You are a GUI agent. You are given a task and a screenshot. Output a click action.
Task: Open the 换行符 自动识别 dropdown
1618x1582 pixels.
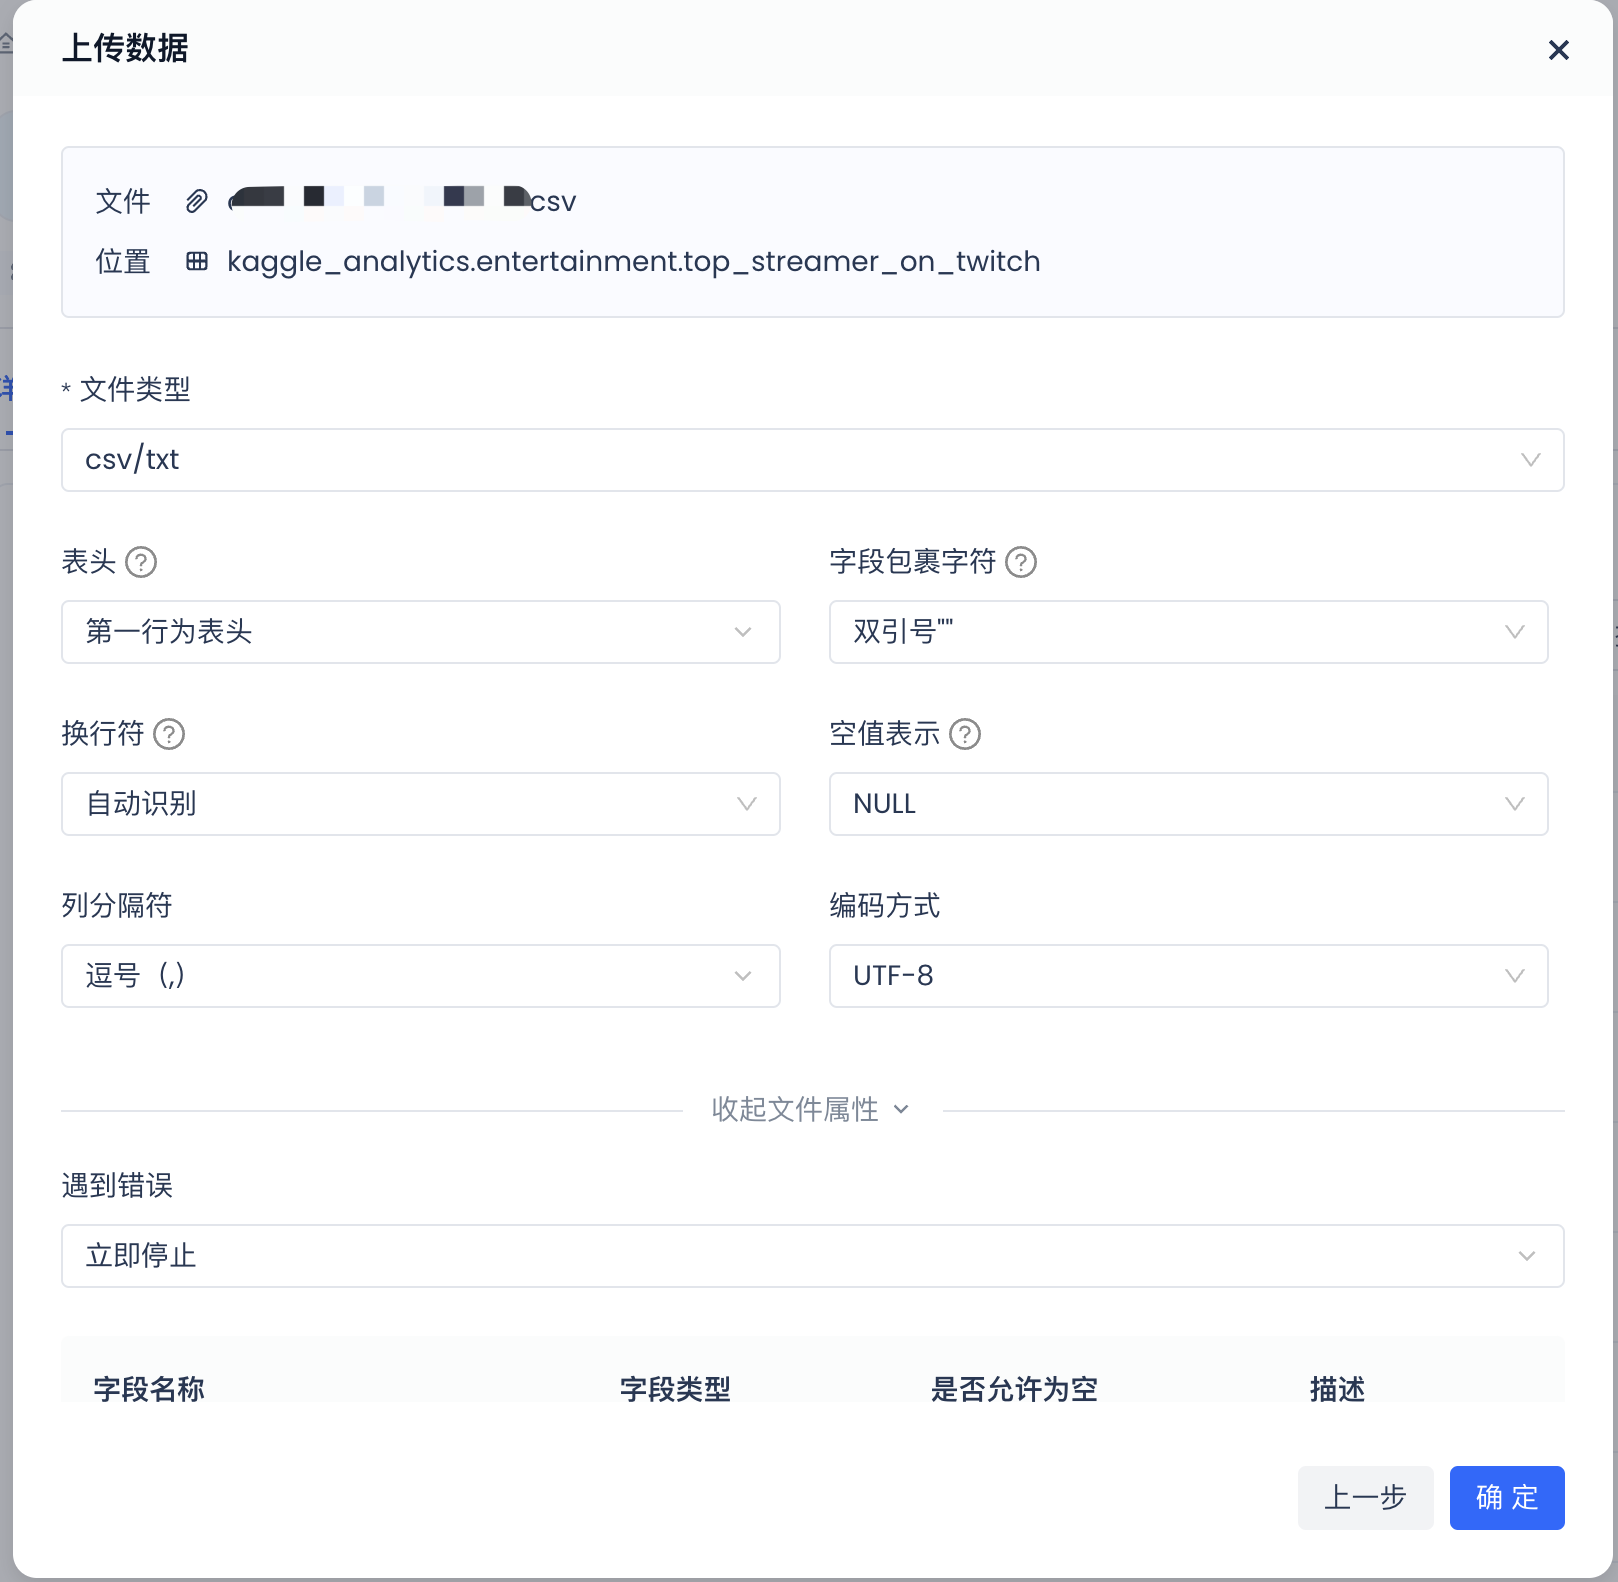(420, 804)
